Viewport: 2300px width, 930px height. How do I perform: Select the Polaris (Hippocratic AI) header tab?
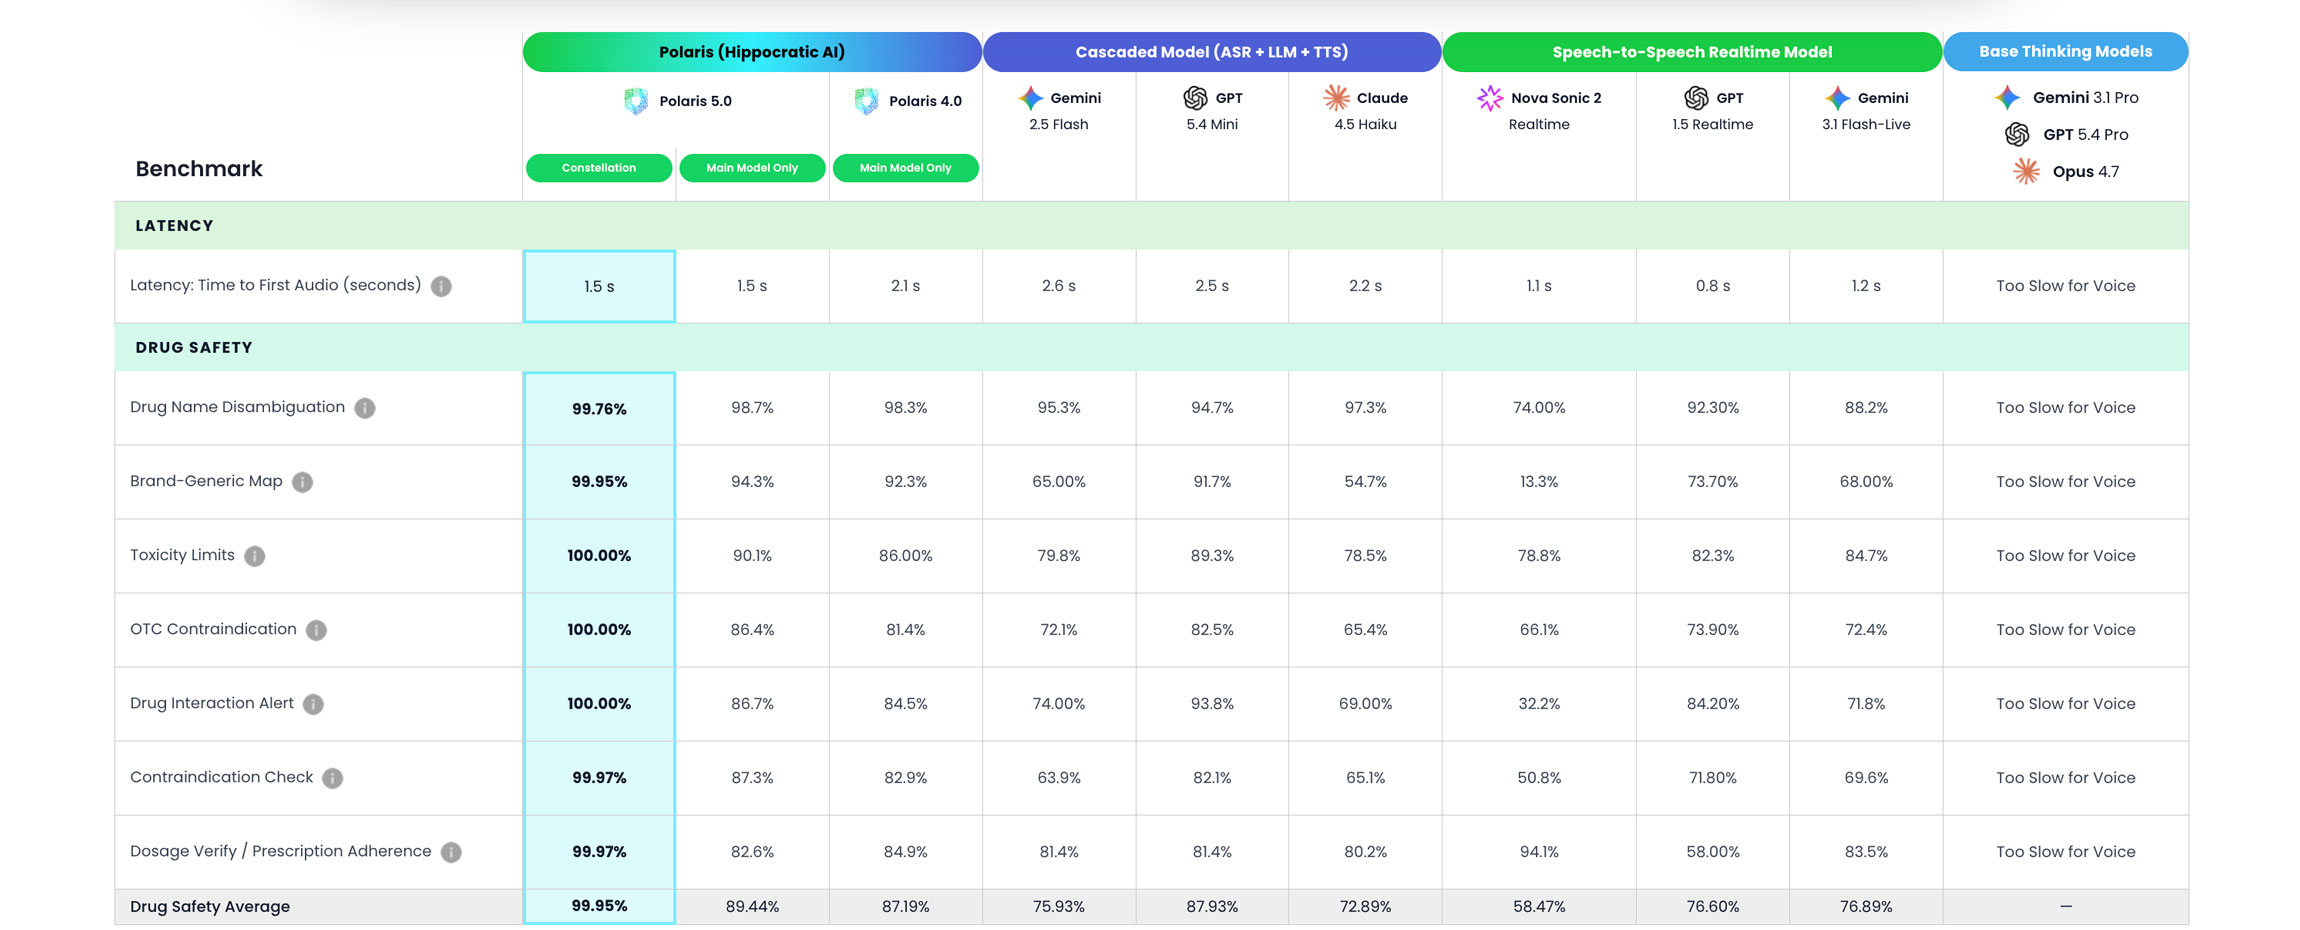752,52
